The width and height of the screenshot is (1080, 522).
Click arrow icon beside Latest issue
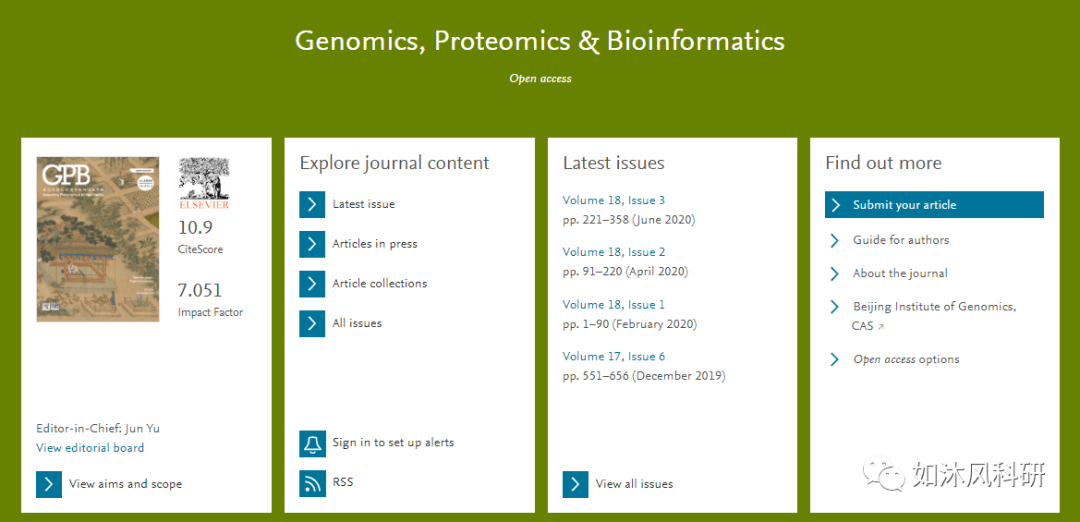click(x=312, y=205)
